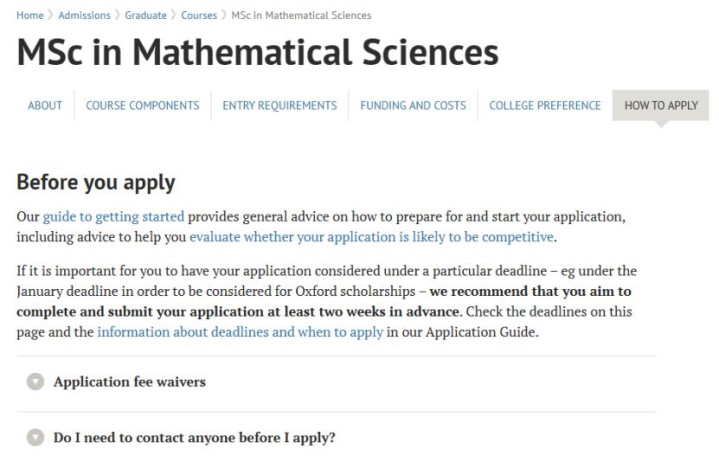Open the Entry Requirements tab
This screenshot has height=456, width=719.
pos(279,105)
